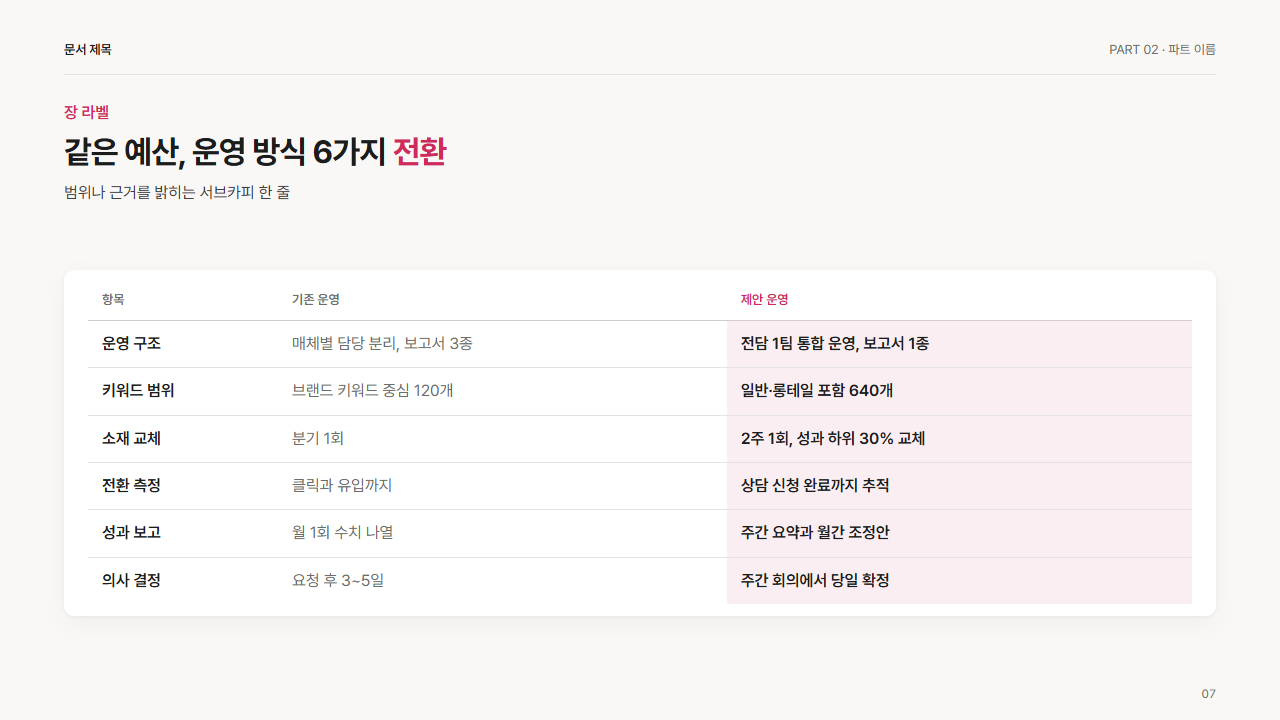
Task: Click cell '매체별 담당 분리, 보고서 3종'
Action: tap(382, 343)
